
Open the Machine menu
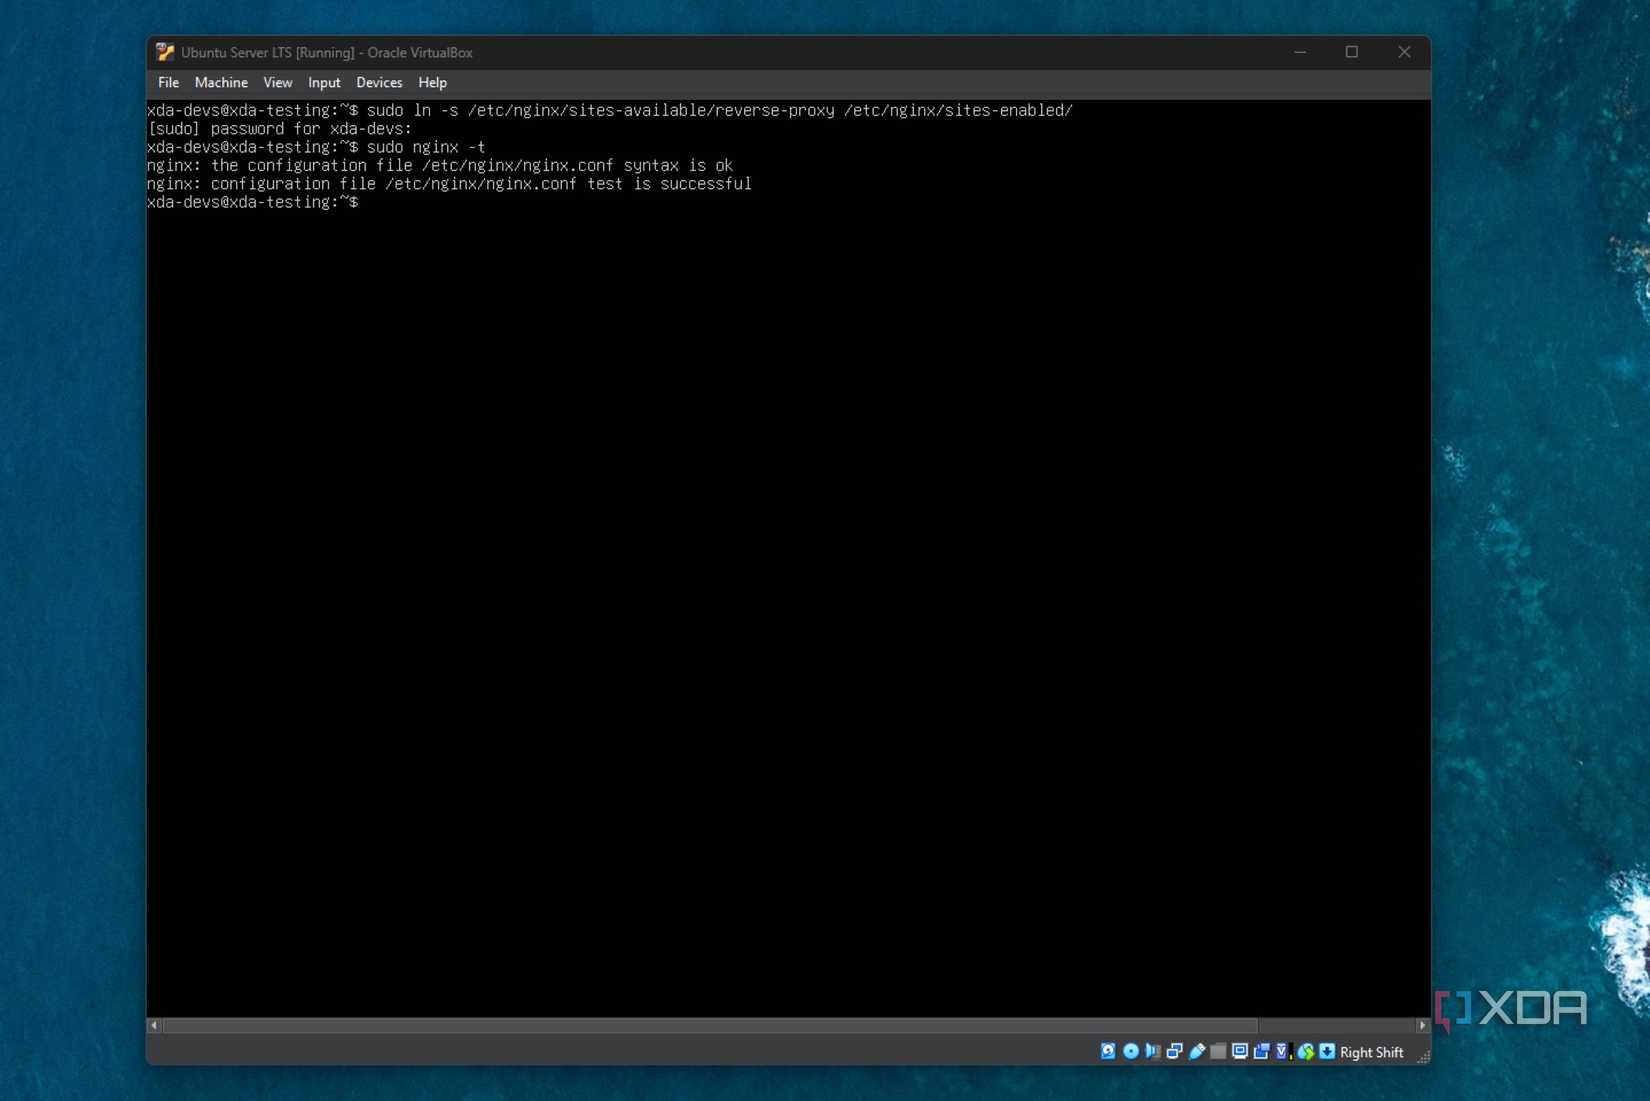point(220,82)
